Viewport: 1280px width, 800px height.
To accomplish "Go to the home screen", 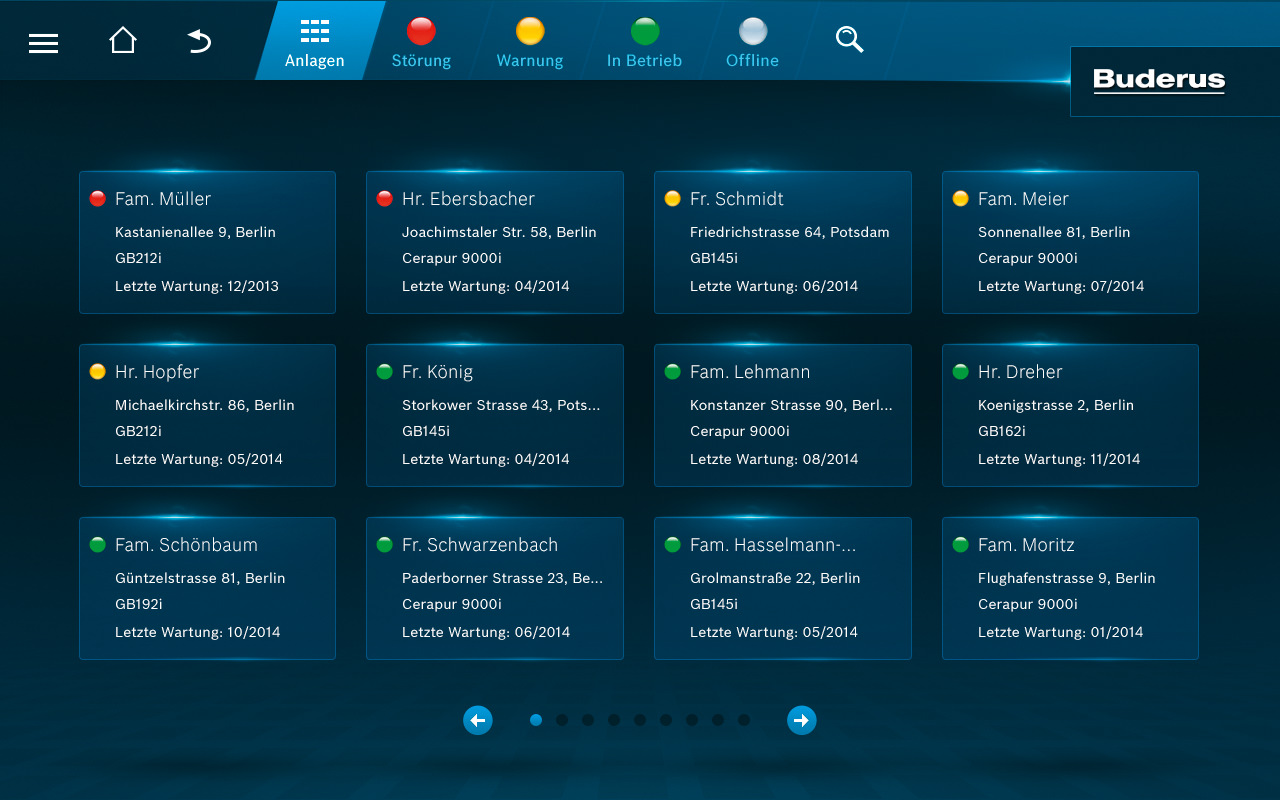I will tap(123, 41).
